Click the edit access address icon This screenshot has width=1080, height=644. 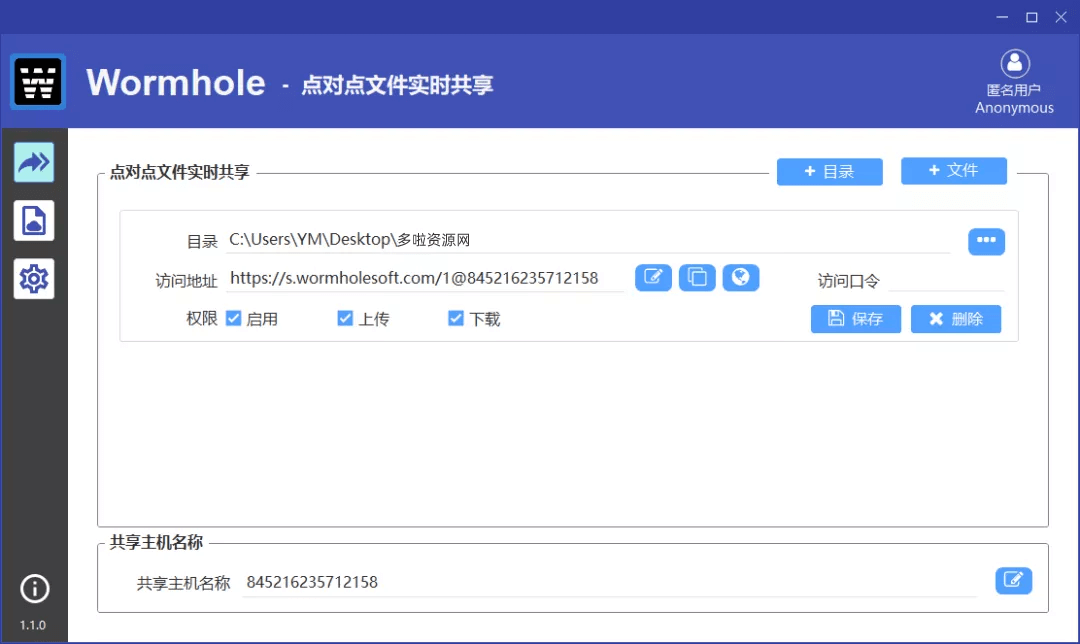pos(653,278)
